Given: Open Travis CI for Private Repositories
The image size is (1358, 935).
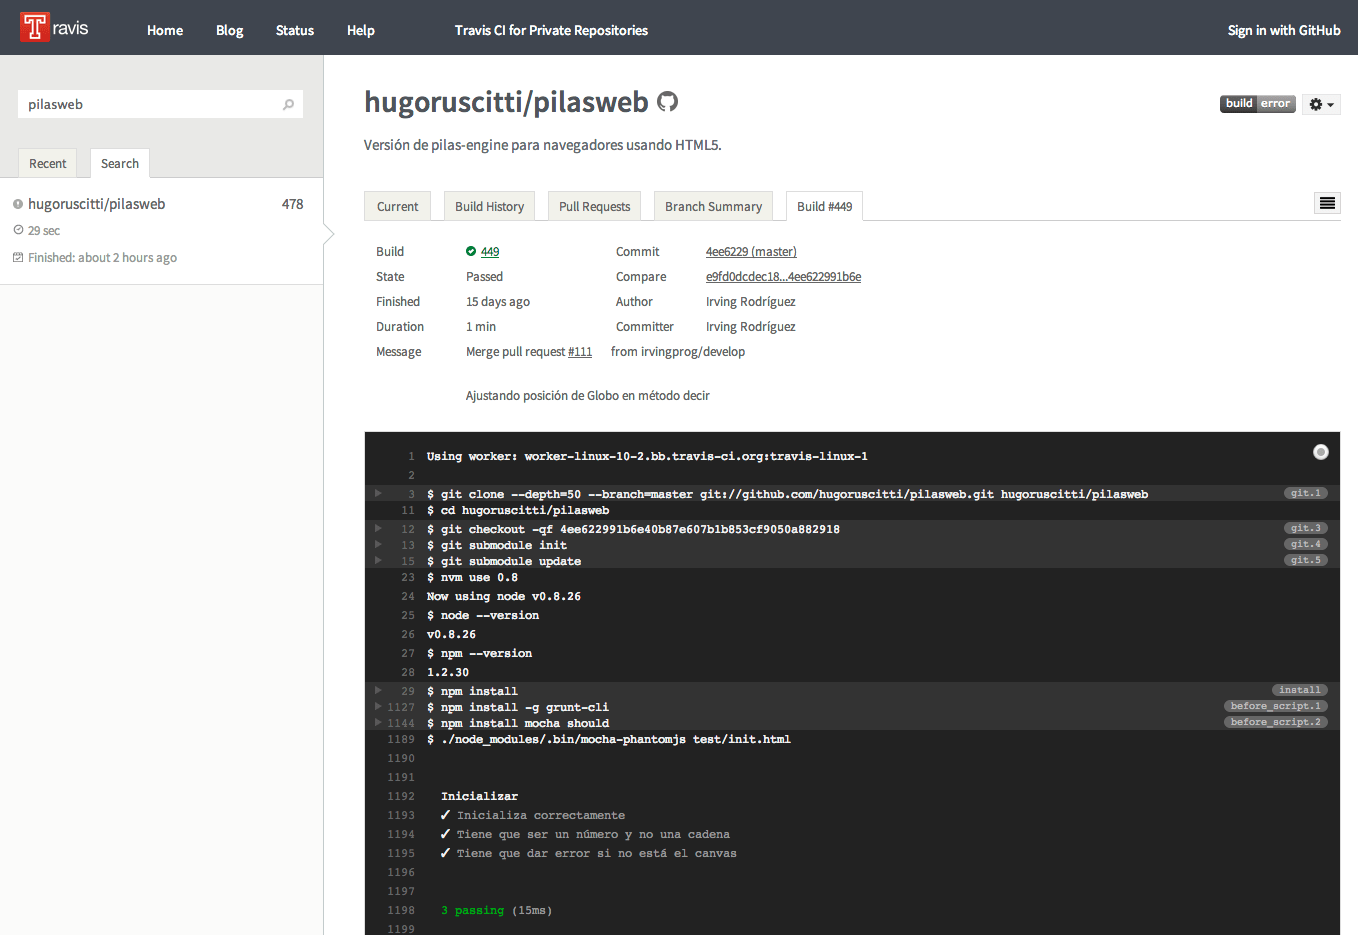Looking at the screenshot, I should [551, 30].
